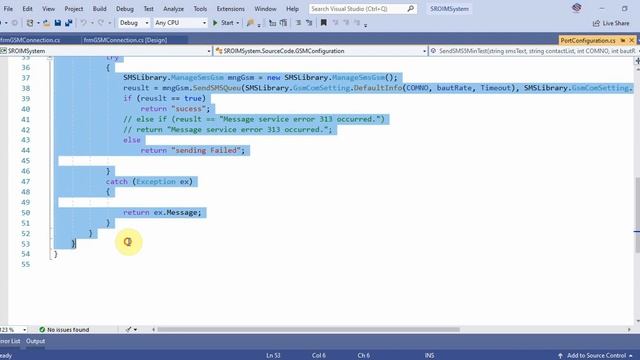Viewport: 640px width, 360px height.
Task: Click the New Project toolbar icon
Action: click(30, 23)
